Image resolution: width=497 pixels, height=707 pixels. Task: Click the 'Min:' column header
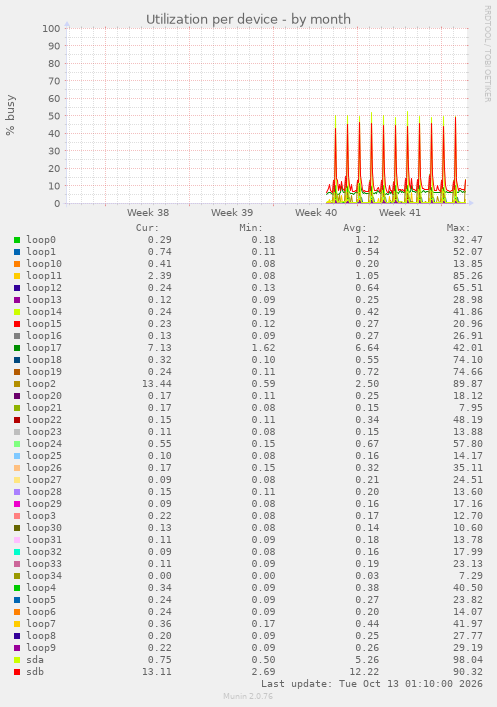pyautogui.click(x=251, y=228)
